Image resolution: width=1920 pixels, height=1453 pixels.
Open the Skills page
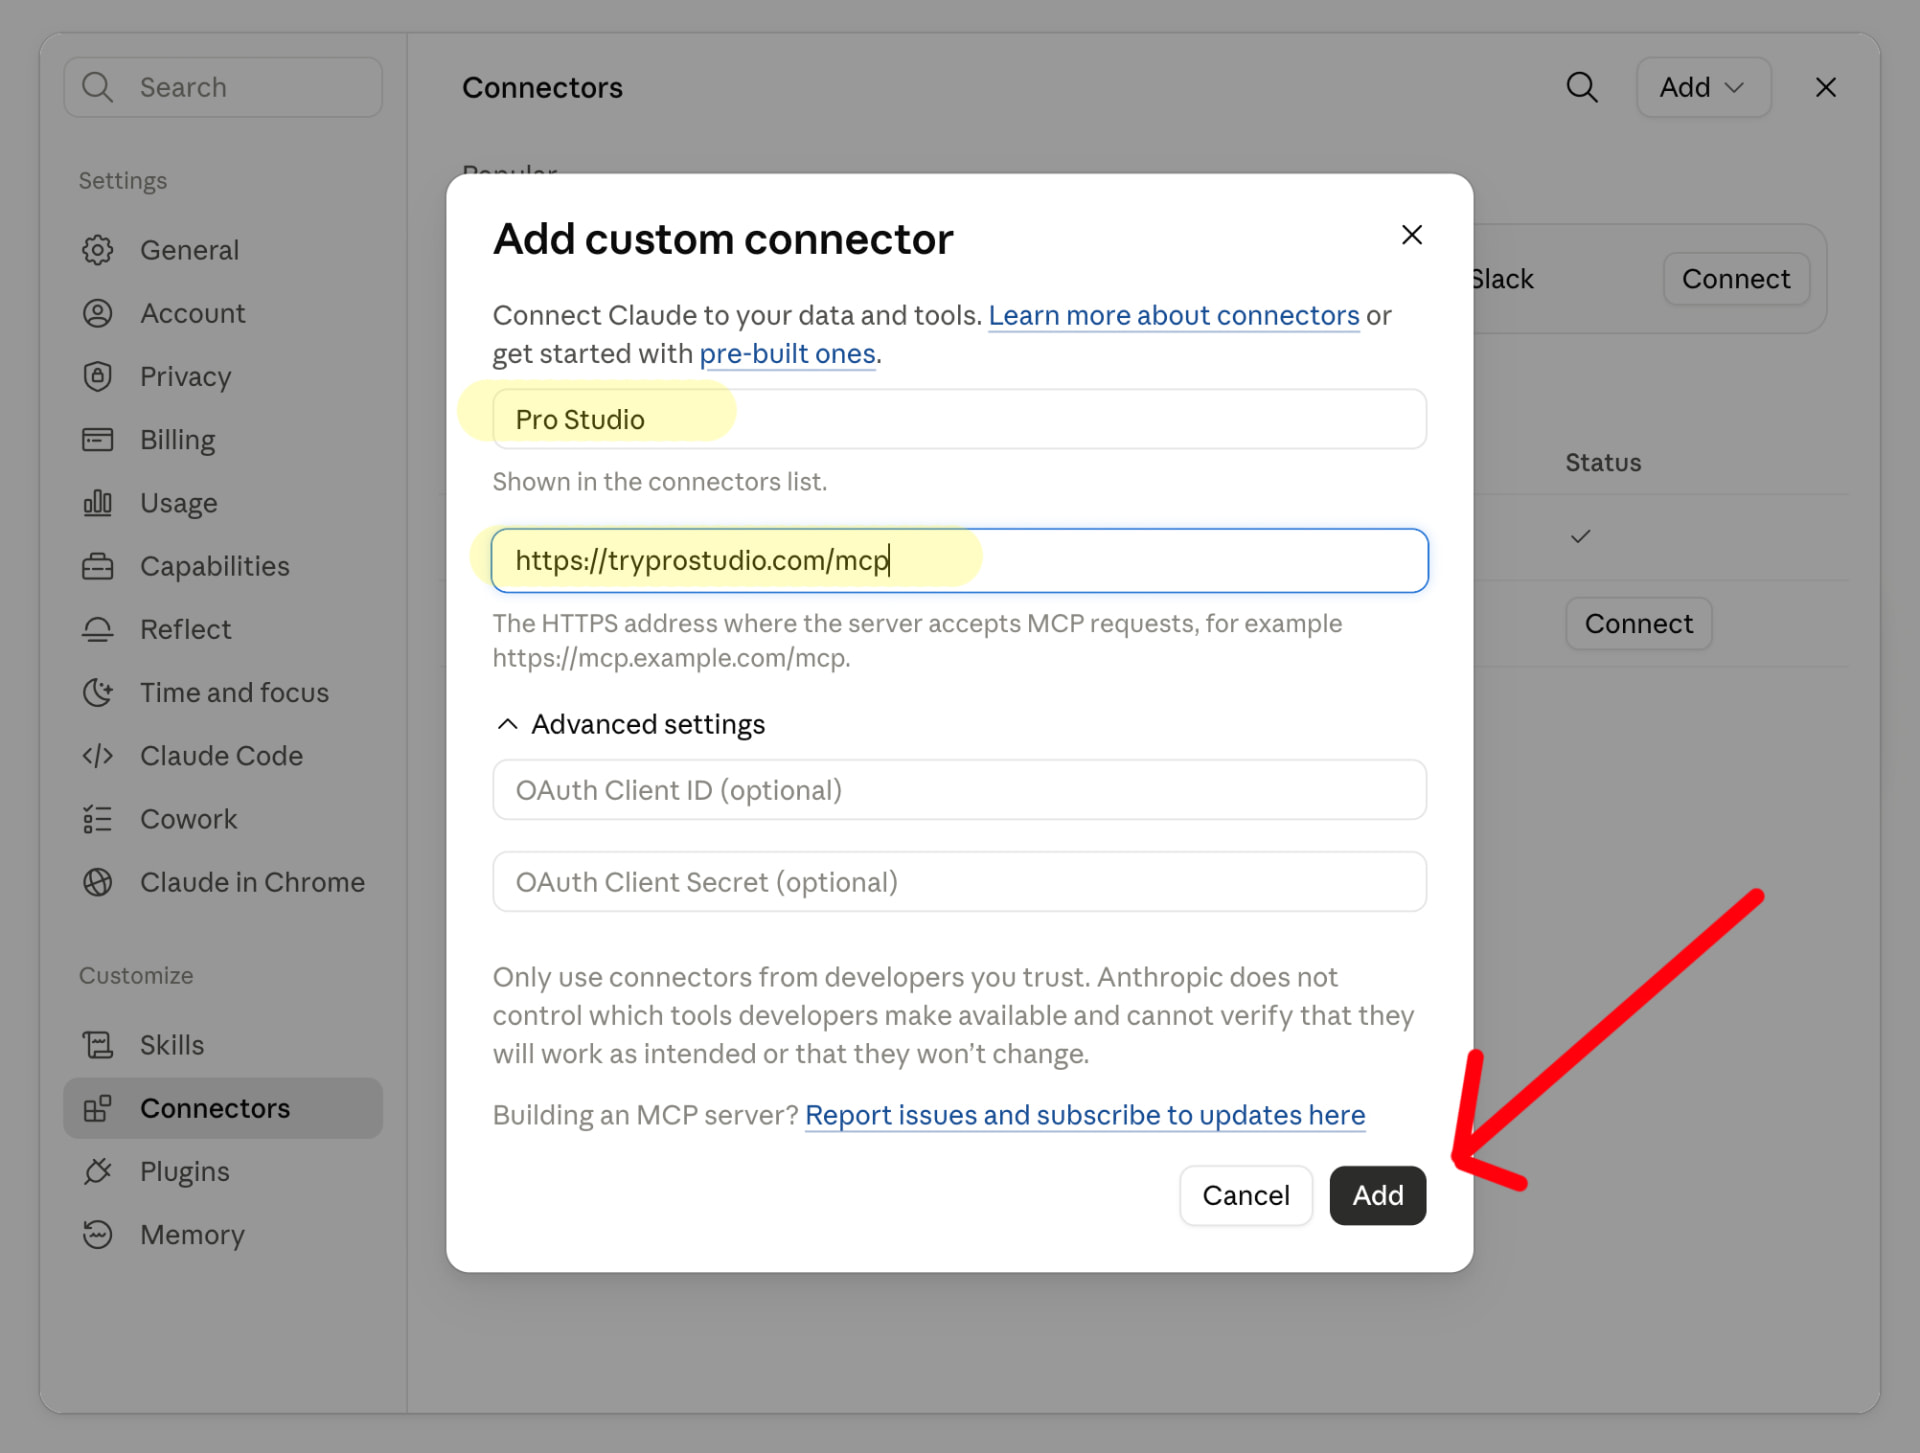223,1045
